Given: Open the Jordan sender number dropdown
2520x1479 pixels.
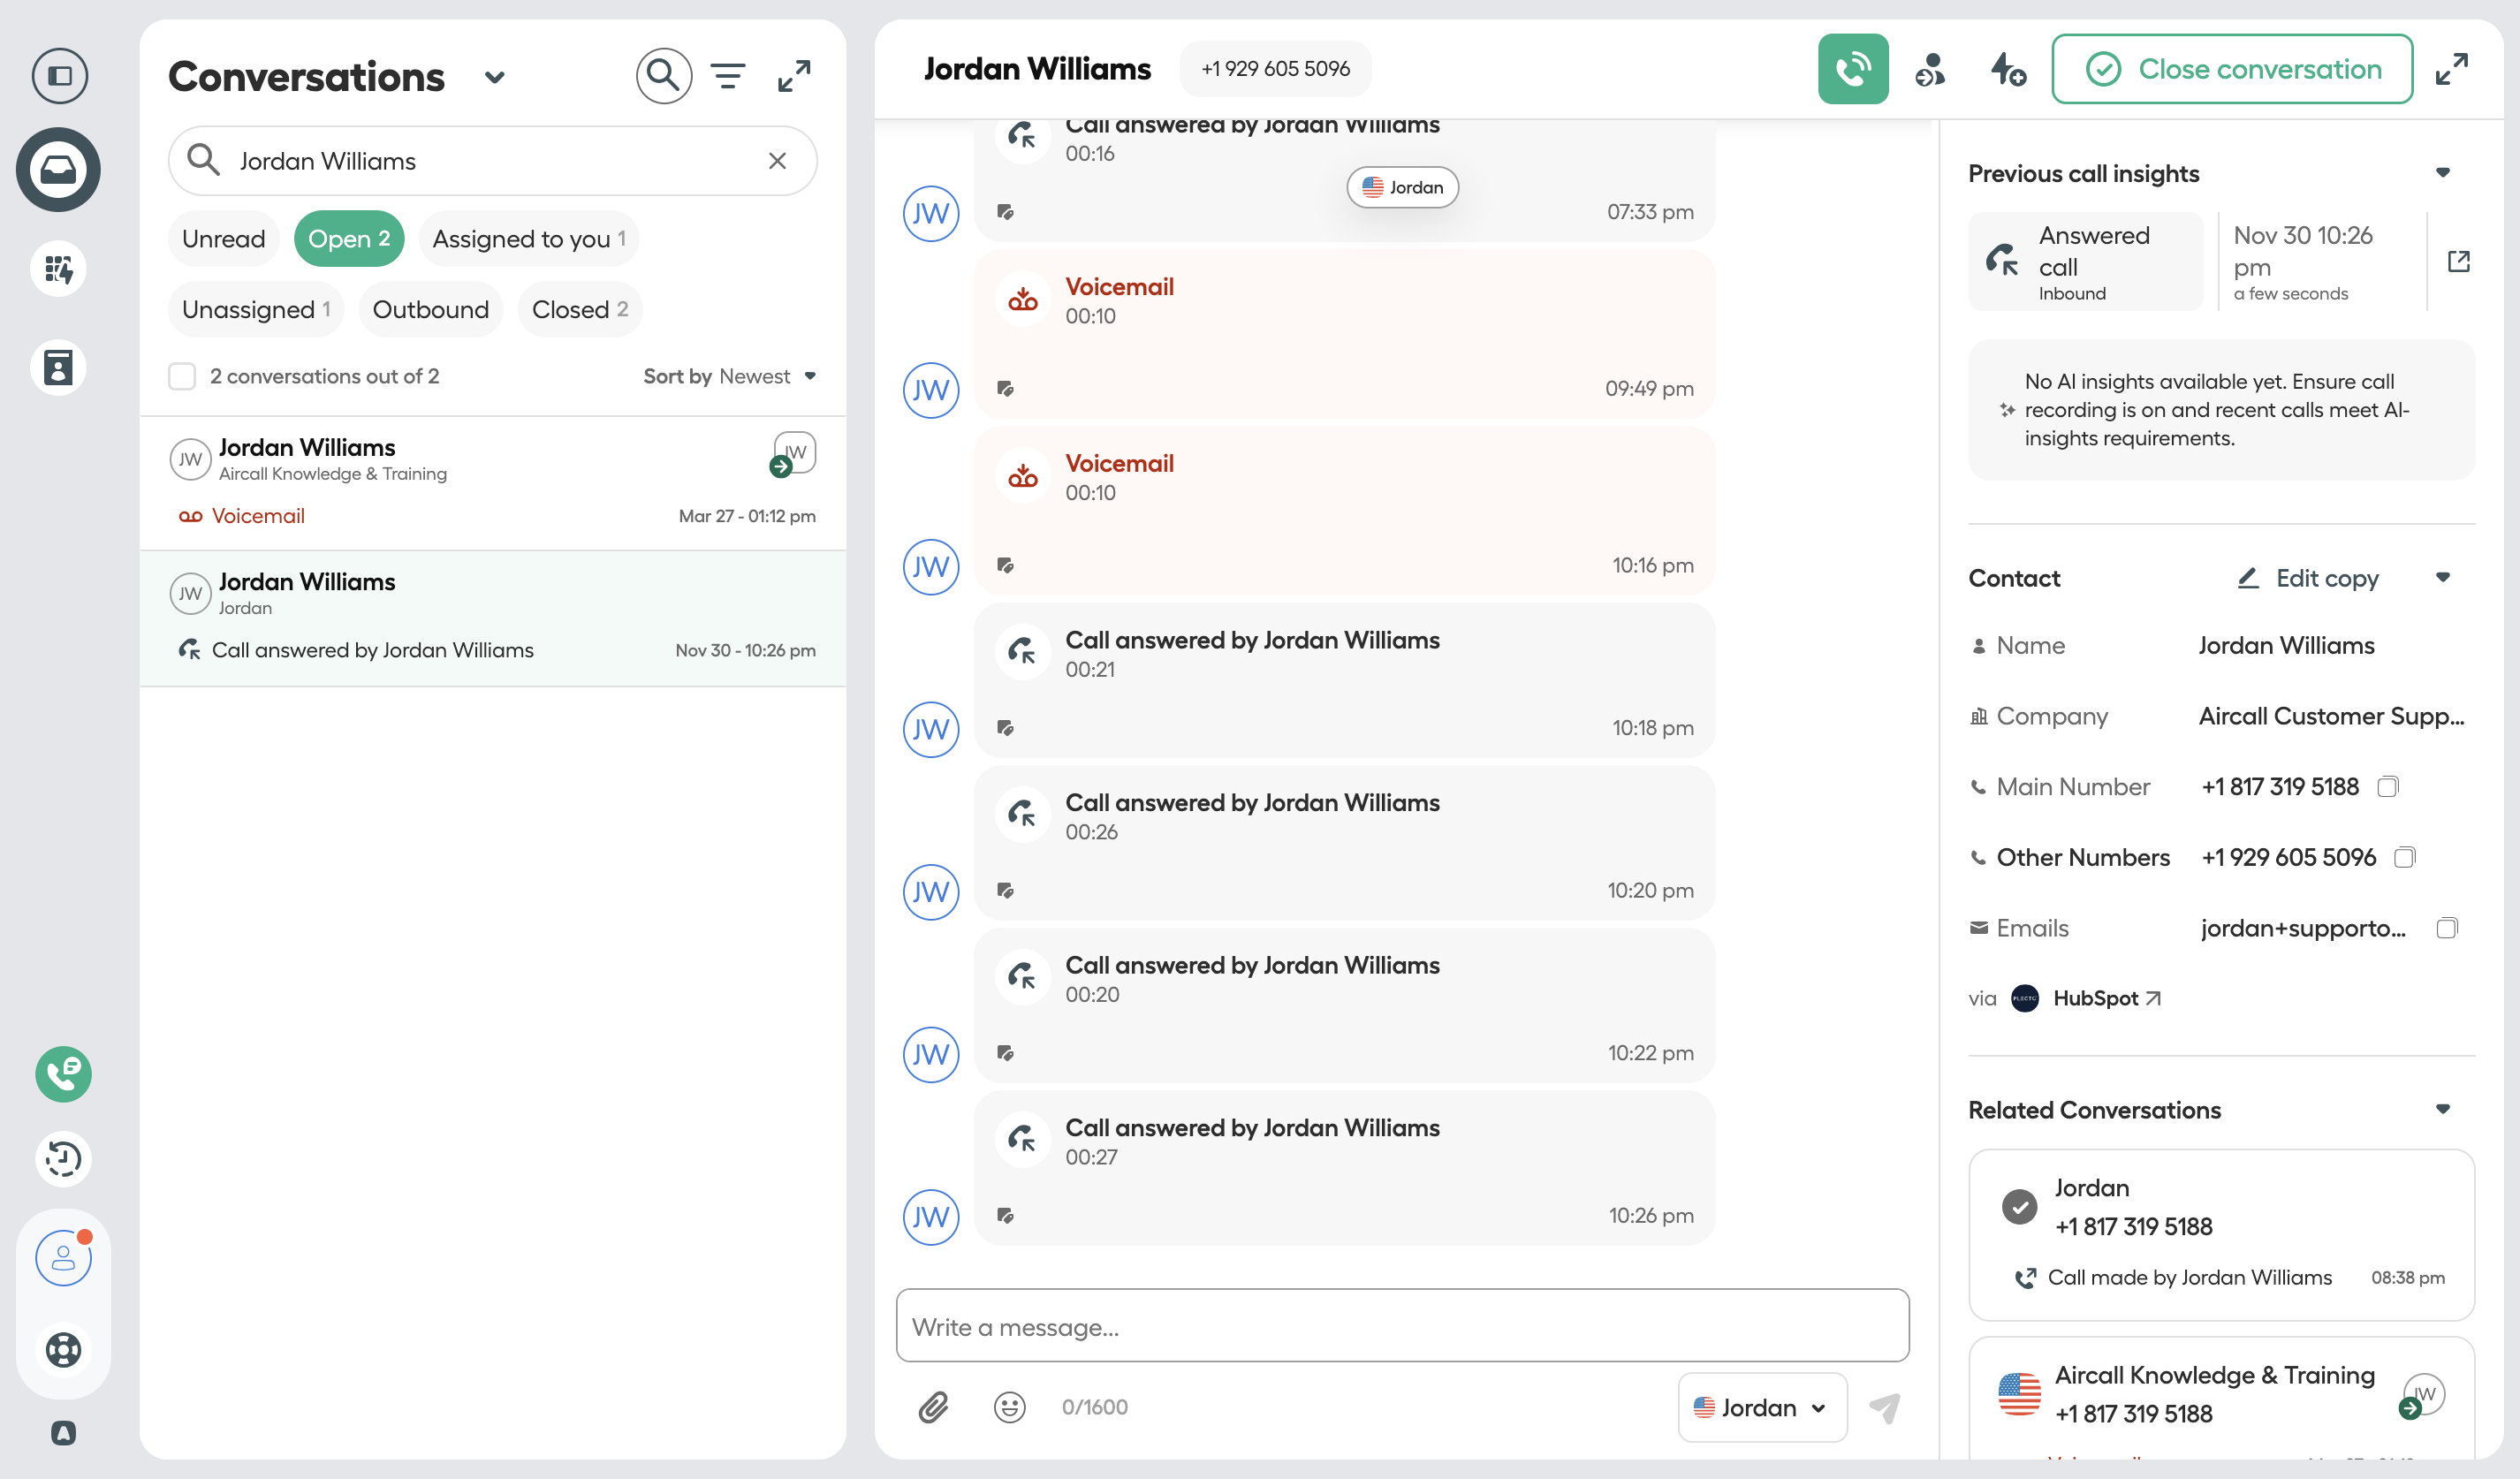Looking at the screenshot, I should pyautogui.click(x=1762, y=1407).
